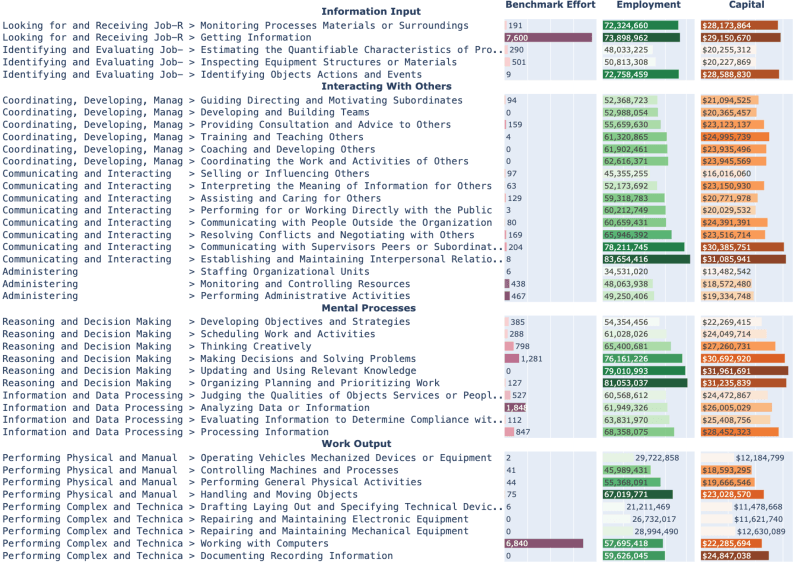Click the 21,211,469 employment value cell
The image size is (793, 563).
645,507
